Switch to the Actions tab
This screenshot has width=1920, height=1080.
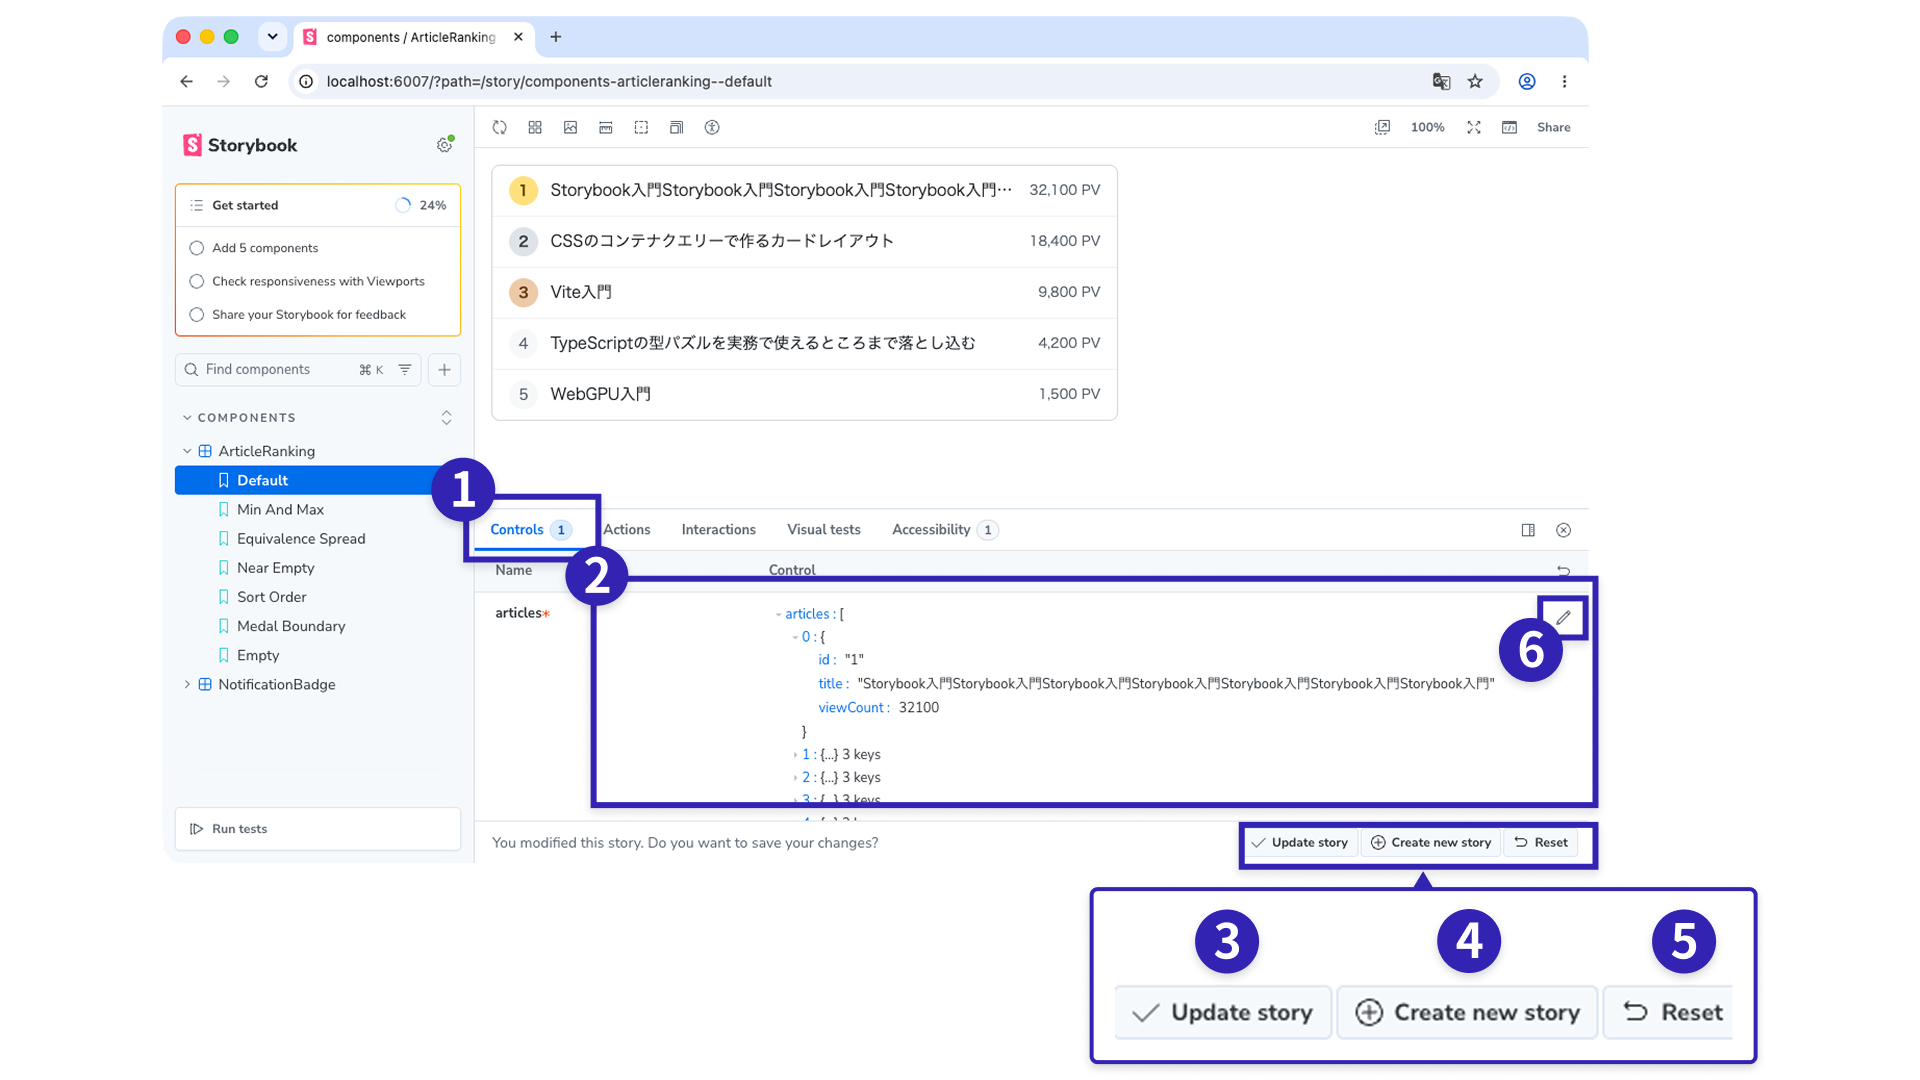point(626,530)
